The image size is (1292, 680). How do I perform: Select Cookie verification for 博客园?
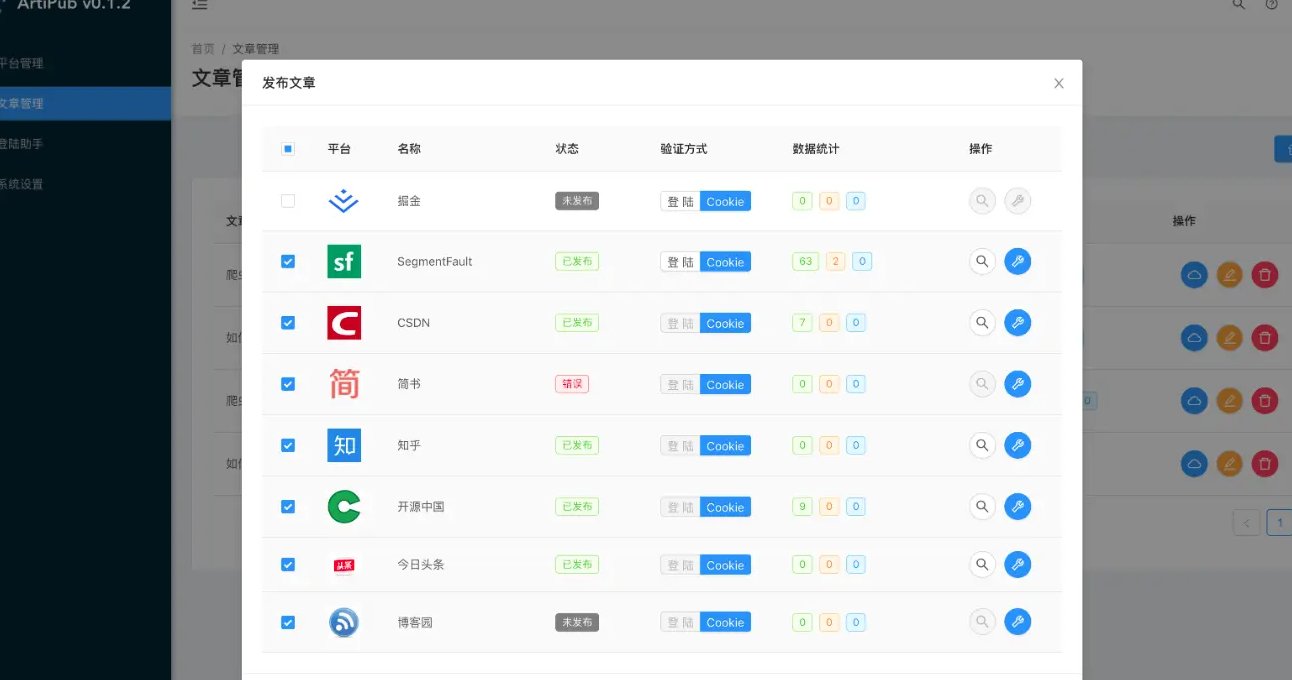point(725,622)
